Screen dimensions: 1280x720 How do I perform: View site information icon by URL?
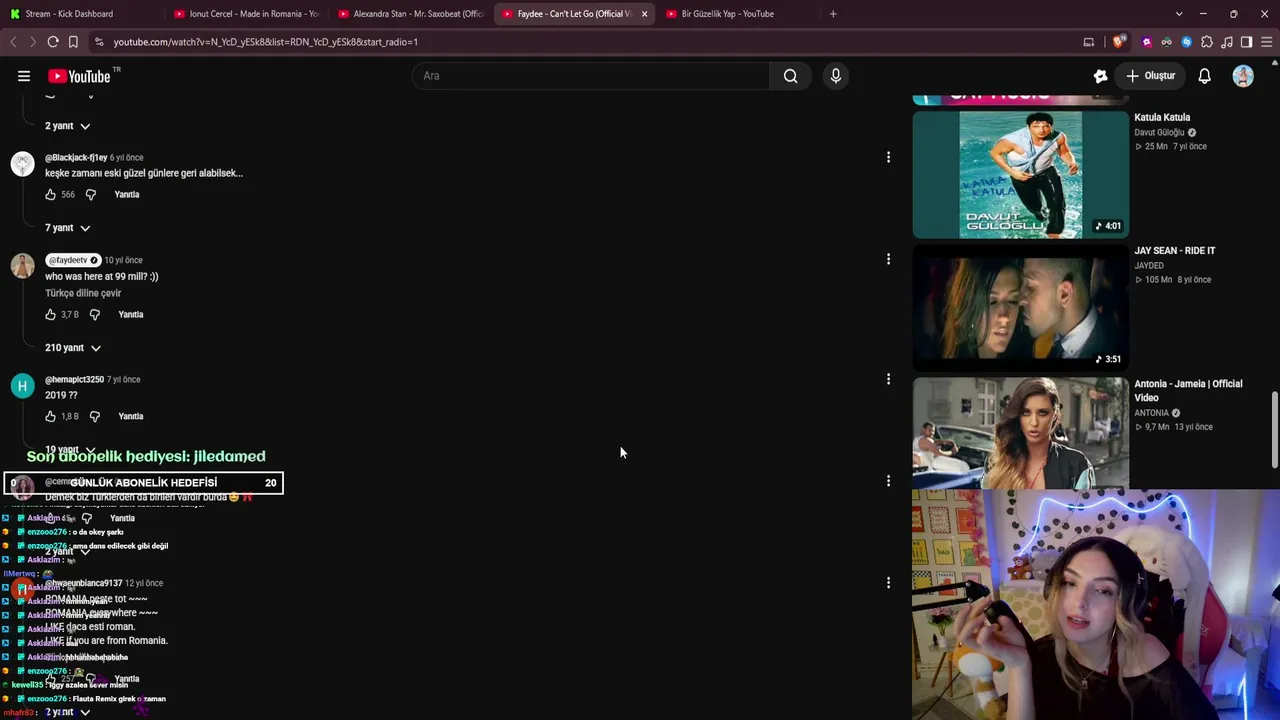[x=98, y=42]
